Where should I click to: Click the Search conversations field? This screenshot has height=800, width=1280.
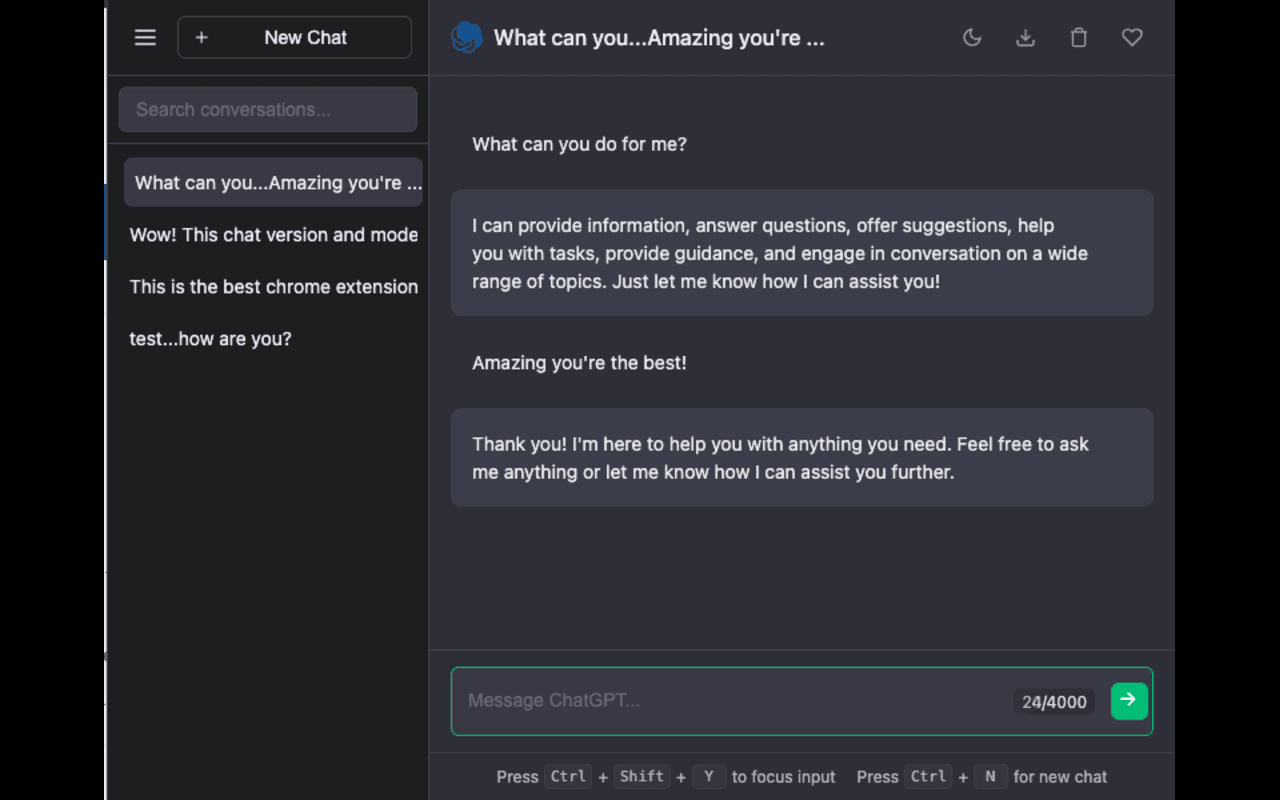pyautogui.click(x=268, y=110)
